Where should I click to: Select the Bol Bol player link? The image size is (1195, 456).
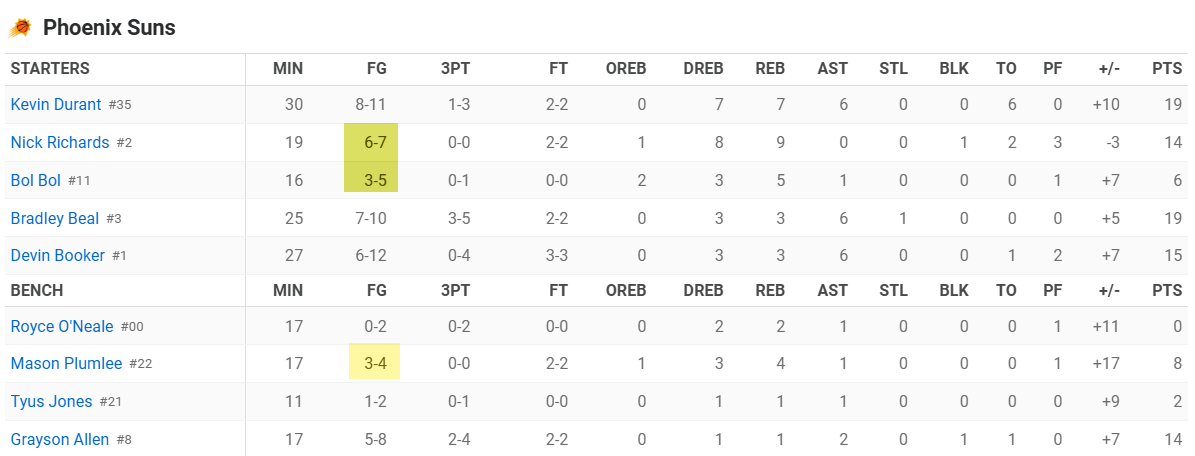pos(35,181)
